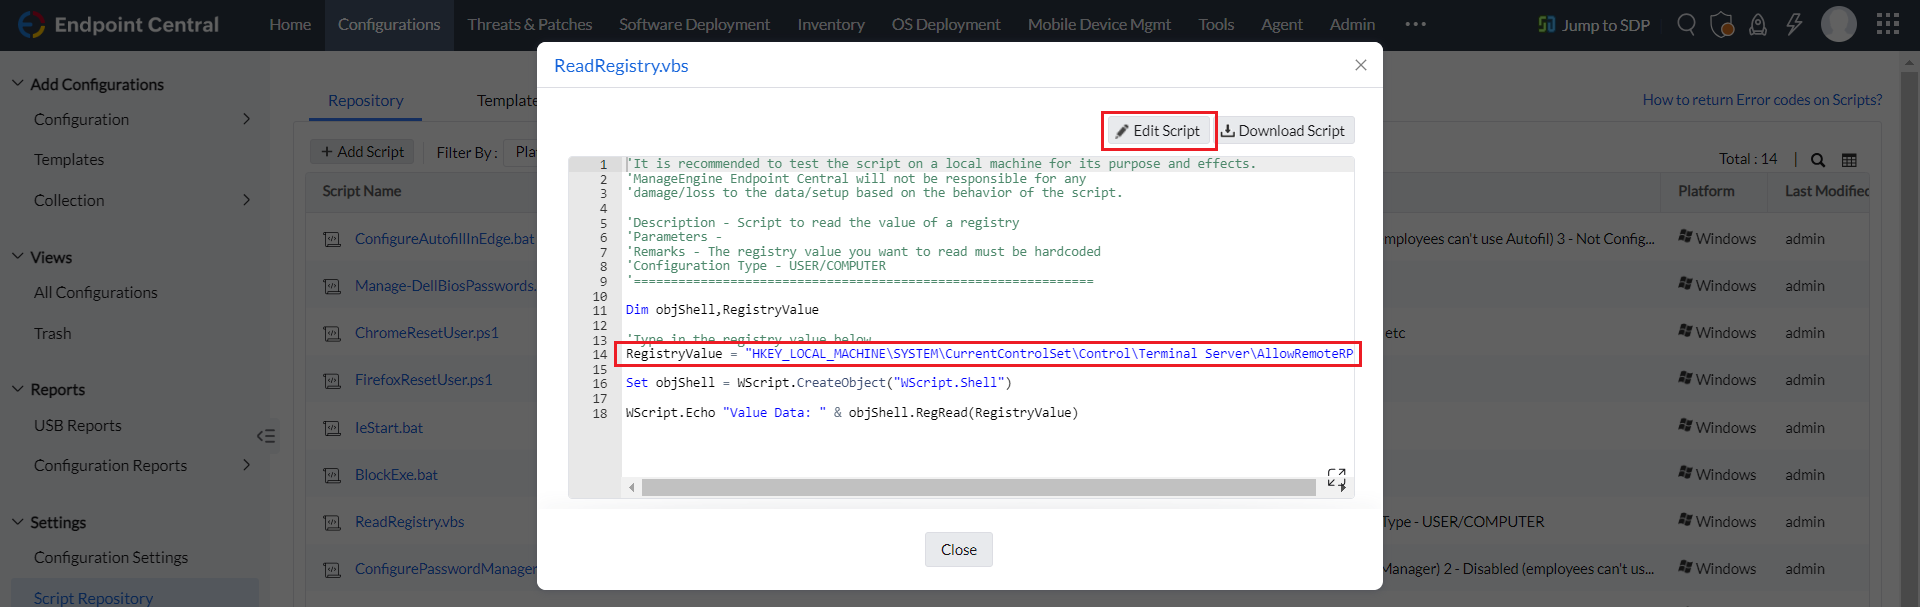Viewport: 1920px width, 607px height.
Task: Click the table search magnifier icon
Action: tap(1818, 160)
